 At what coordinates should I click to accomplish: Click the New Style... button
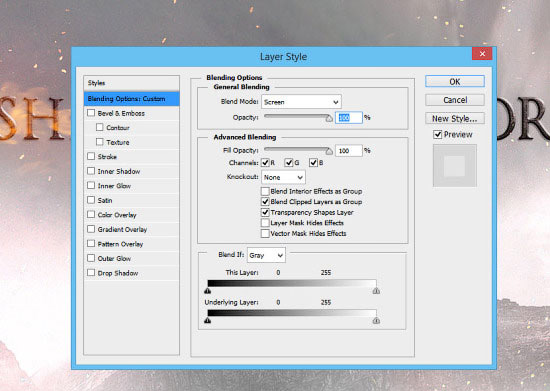pyautogui.click(x=455, y=119)
